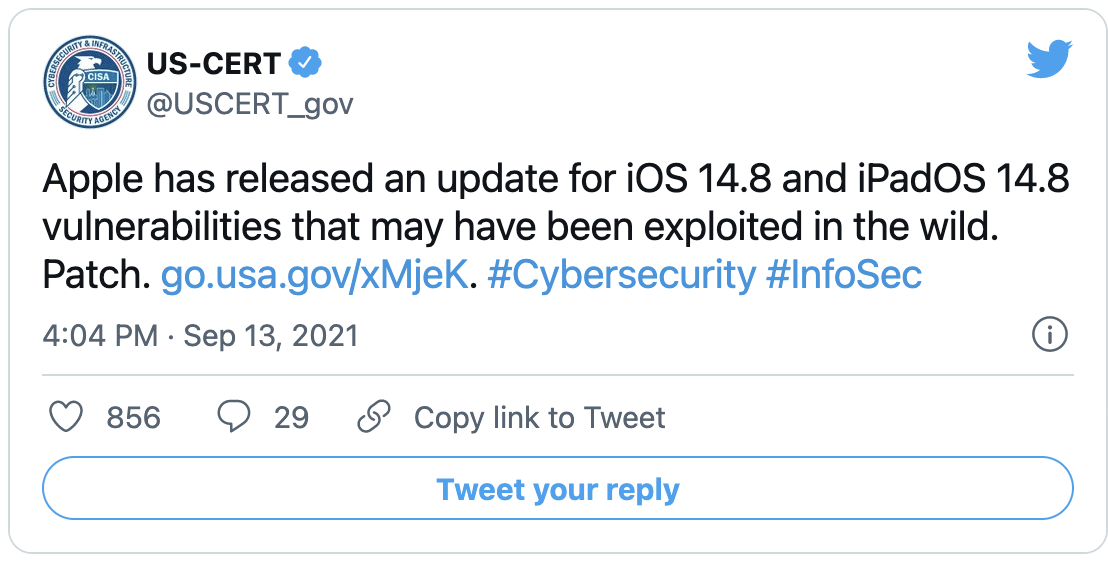Click the word Patch in tweet
The image size is (1108, 564).
click(95, 276)
